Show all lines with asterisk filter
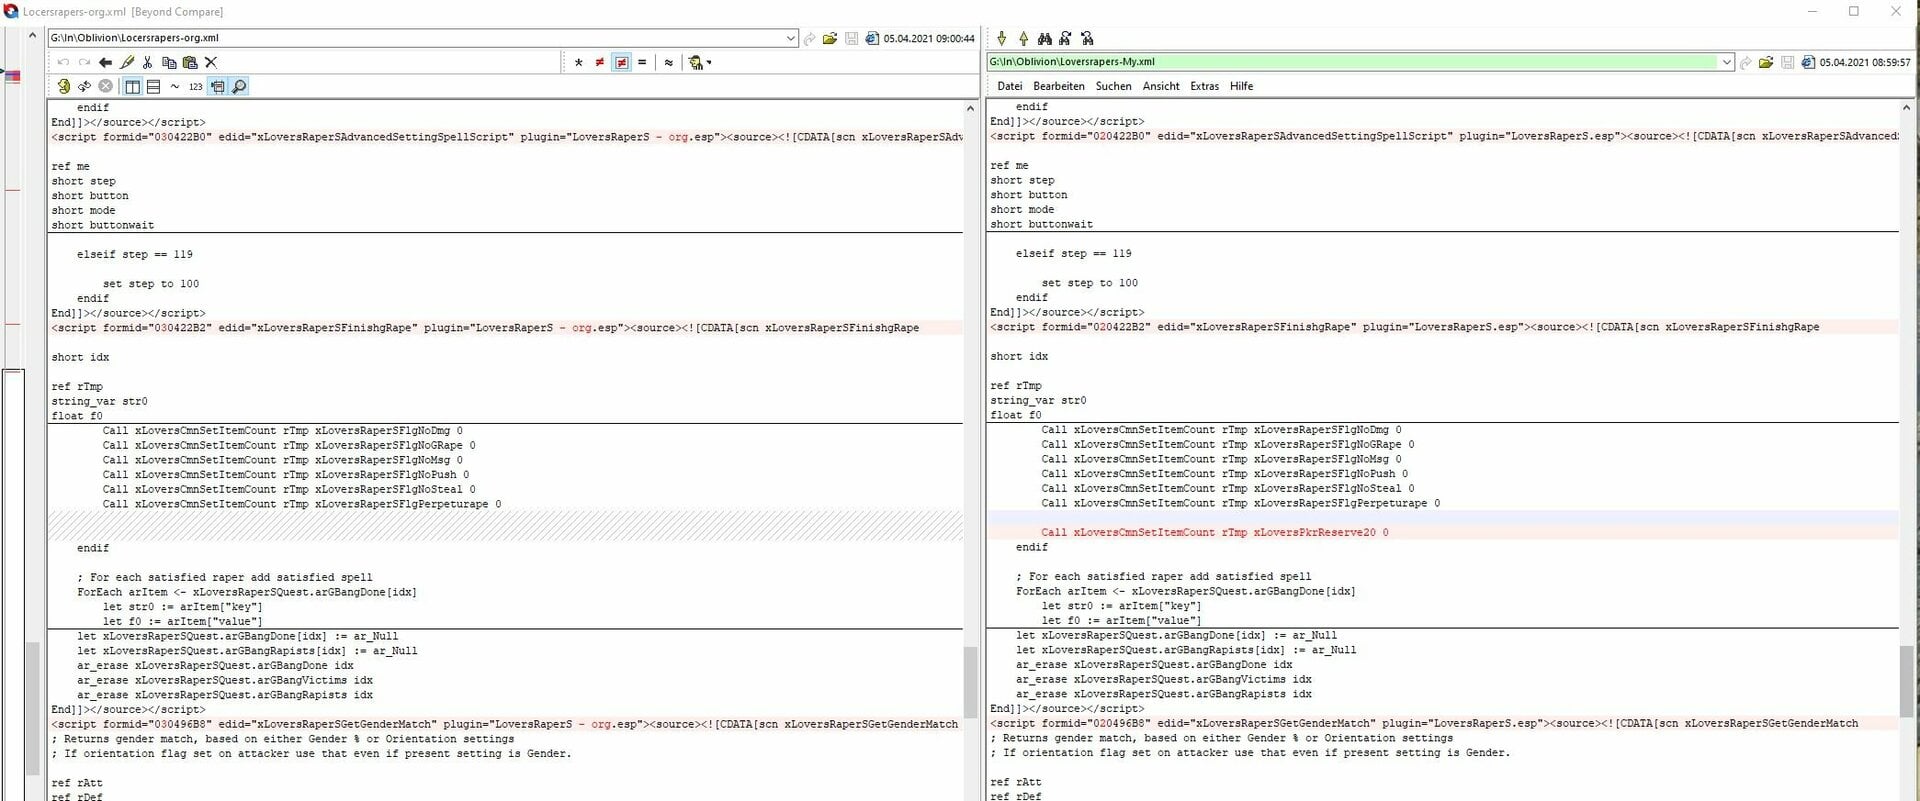The height and width of the screenshot is (801, 1920). pyautogui.click(x=578, y=62)
